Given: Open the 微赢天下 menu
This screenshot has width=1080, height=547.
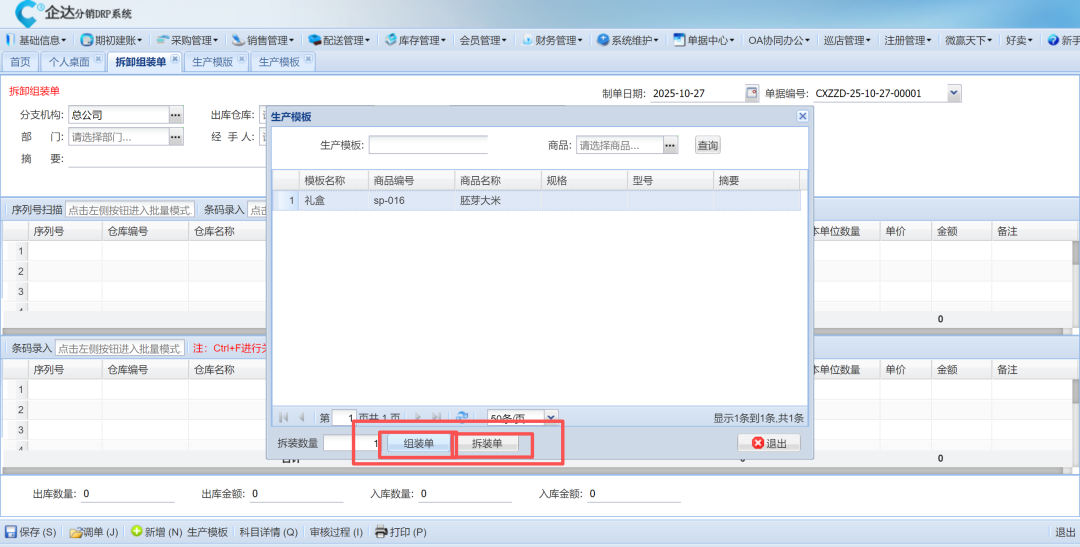Looking at the screenshot, I should coord(968,41).
